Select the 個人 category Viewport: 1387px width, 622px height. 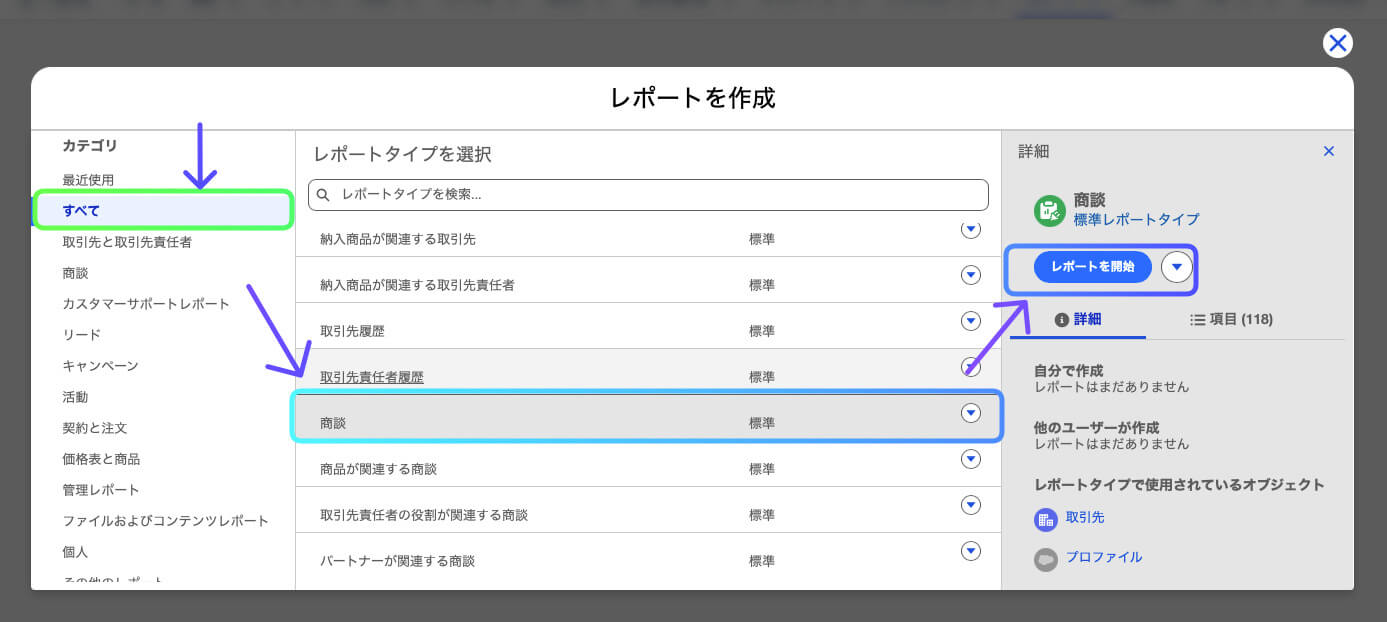pos(75,552)
